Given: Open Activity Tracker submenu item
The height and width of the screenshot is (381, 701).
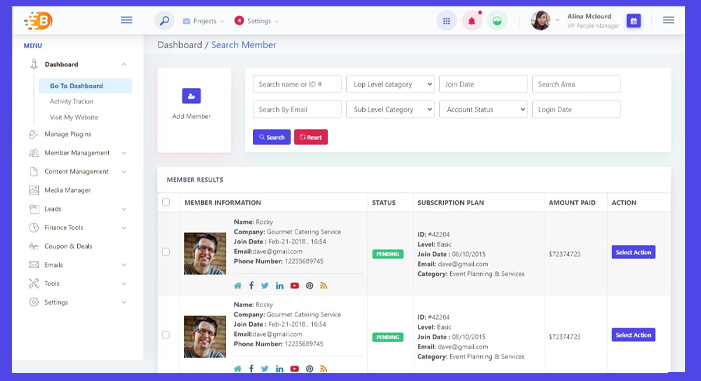Looking at the screenshot, I should pyautogui.click(x=72, y=102).
